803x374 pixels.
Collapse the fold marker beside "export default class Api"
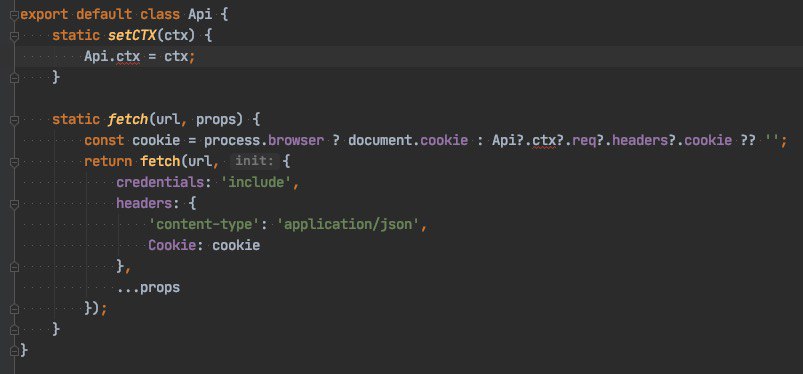click(14, 15)
